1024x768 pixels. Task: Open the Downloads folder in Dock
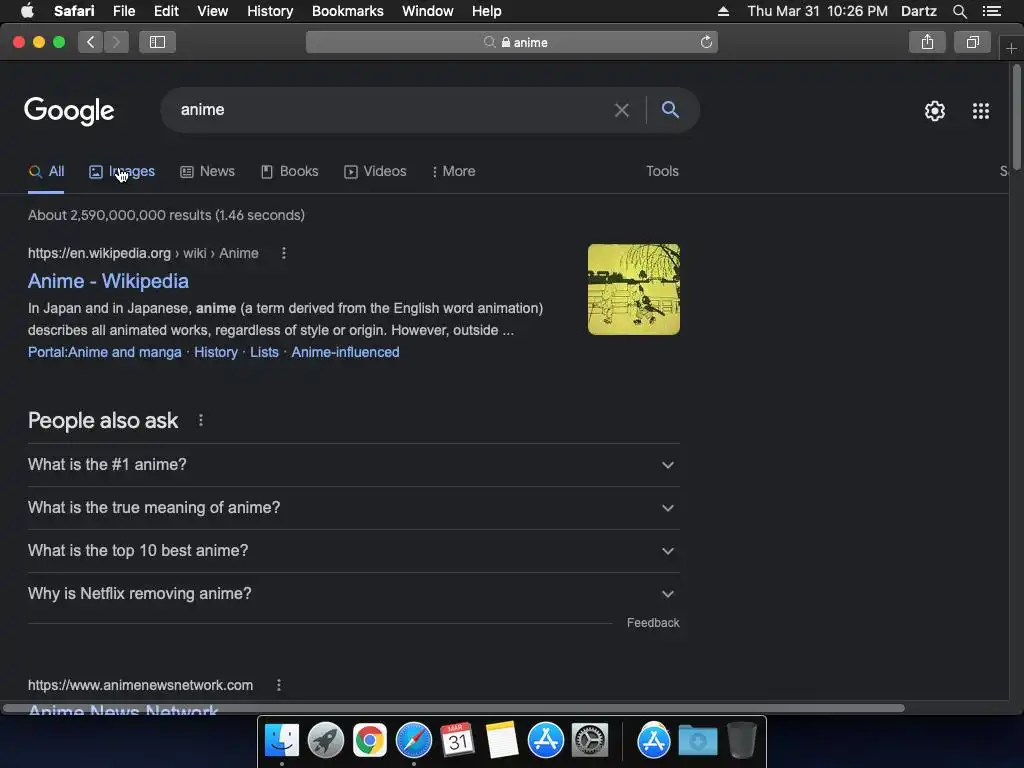click(697, 741)
